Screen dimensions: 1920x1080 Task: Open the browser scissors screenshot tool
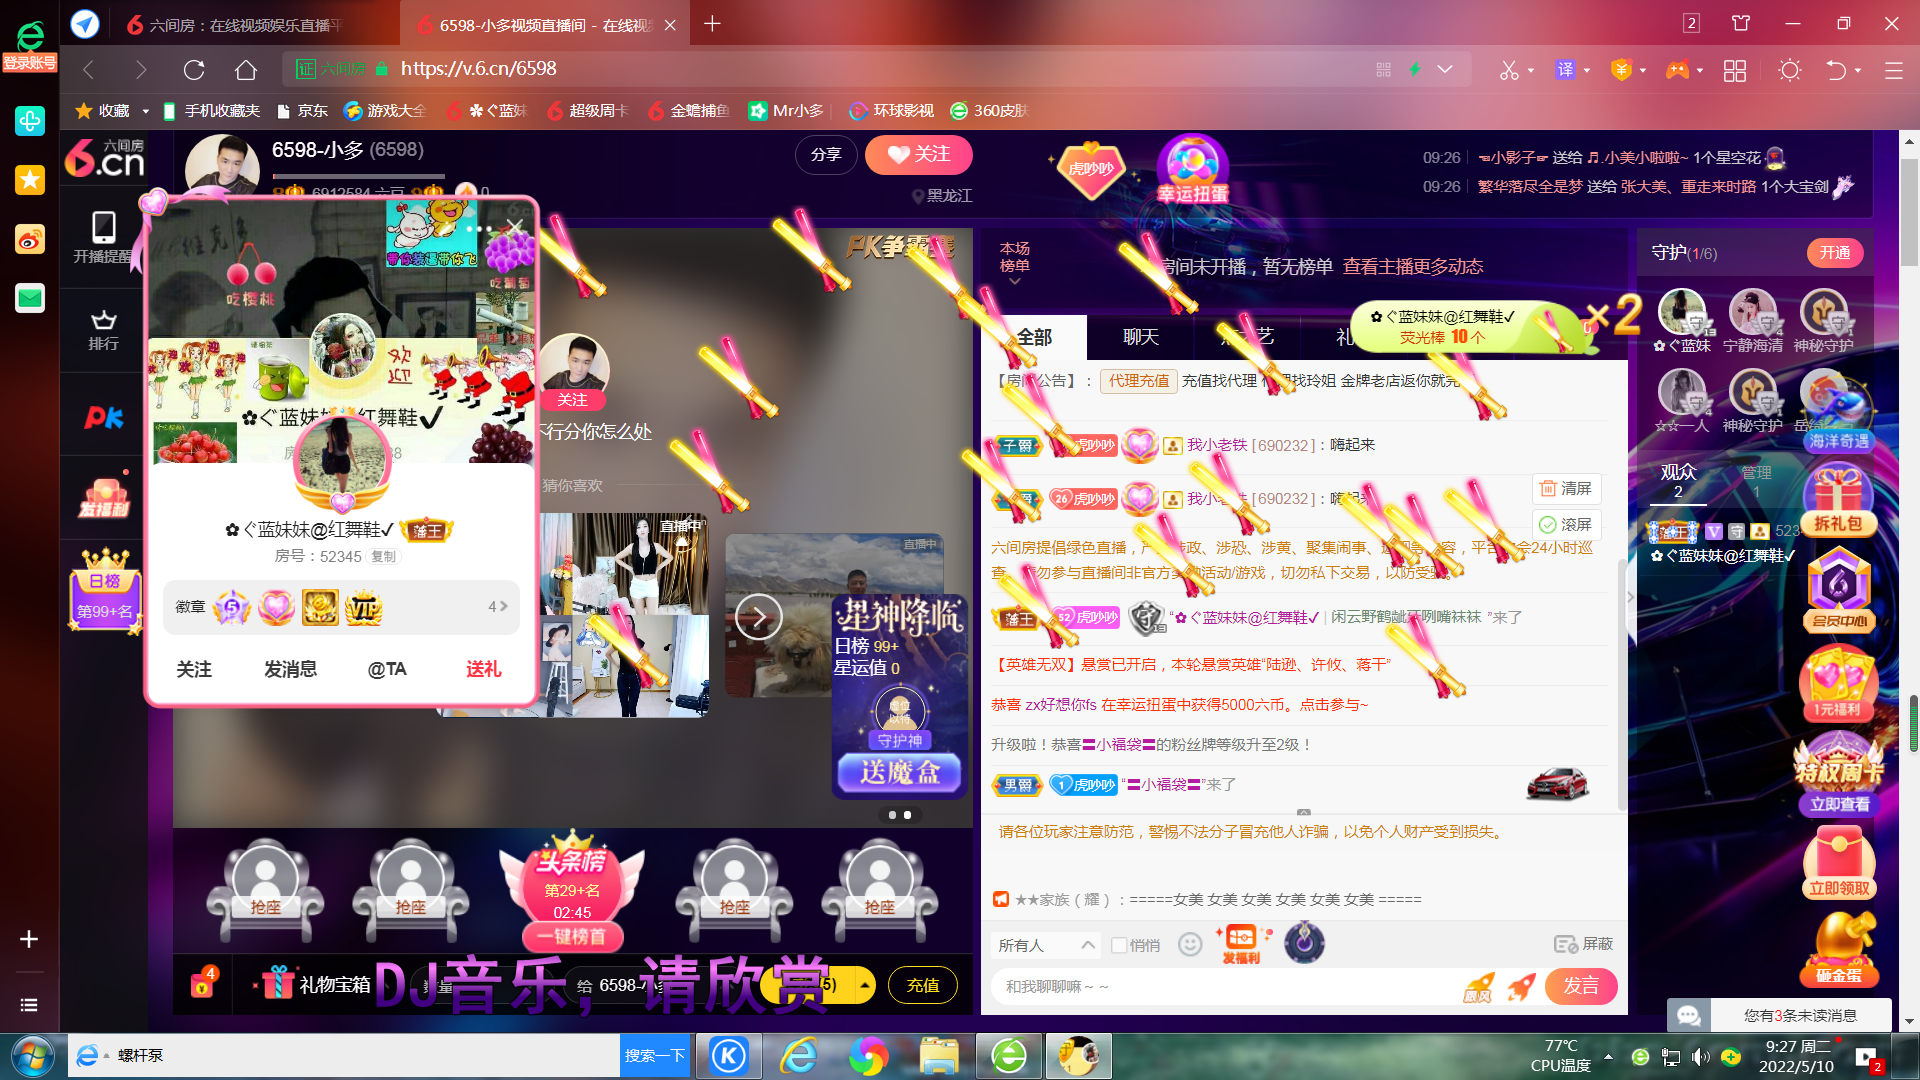click(1508, 70)
